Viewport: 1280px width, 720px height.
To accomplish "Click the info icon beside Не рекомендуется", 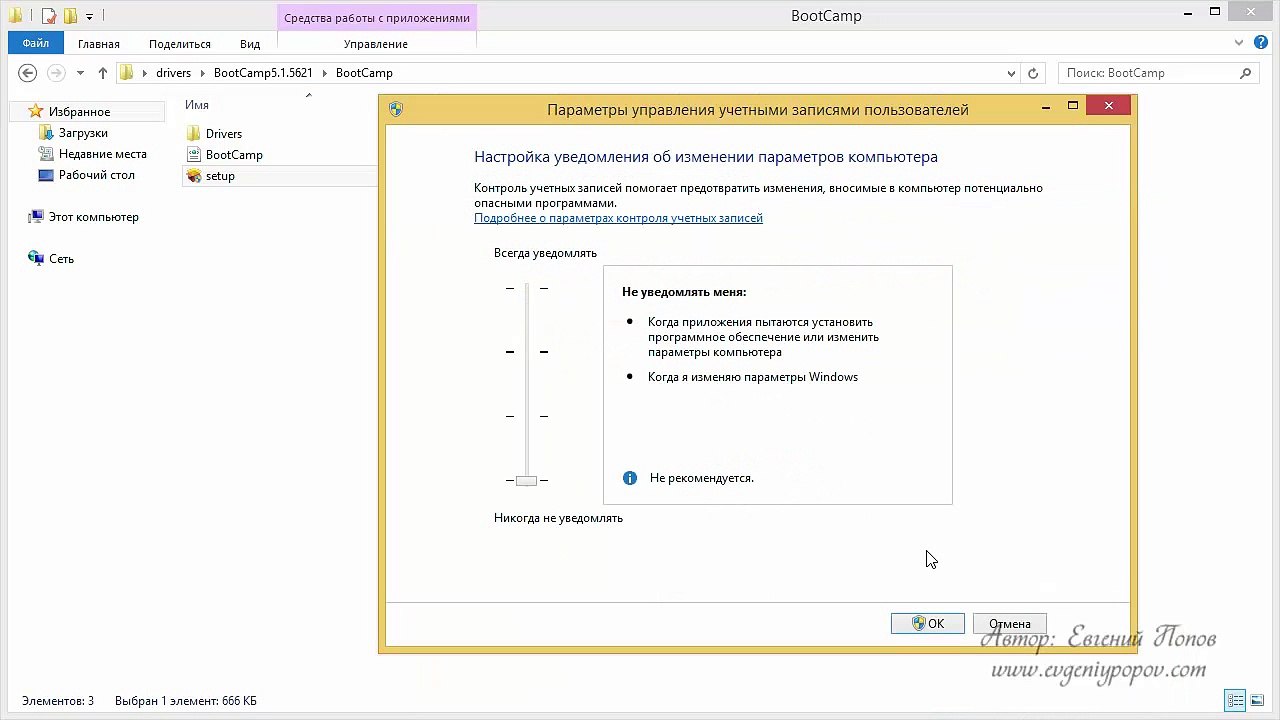I will click(x=630, y=478).
